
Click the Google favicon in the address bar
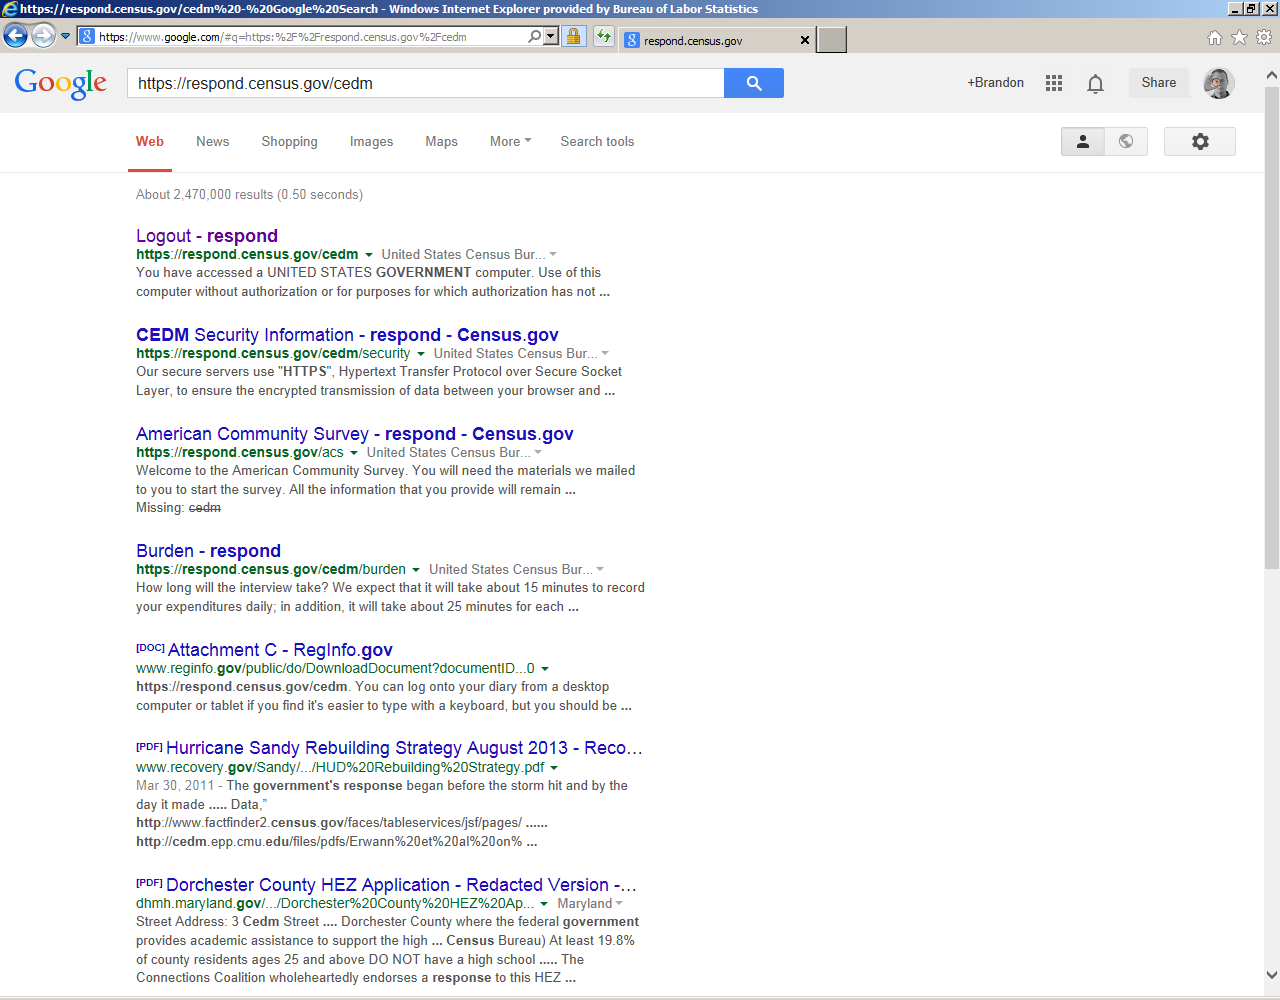coord(87,37)
